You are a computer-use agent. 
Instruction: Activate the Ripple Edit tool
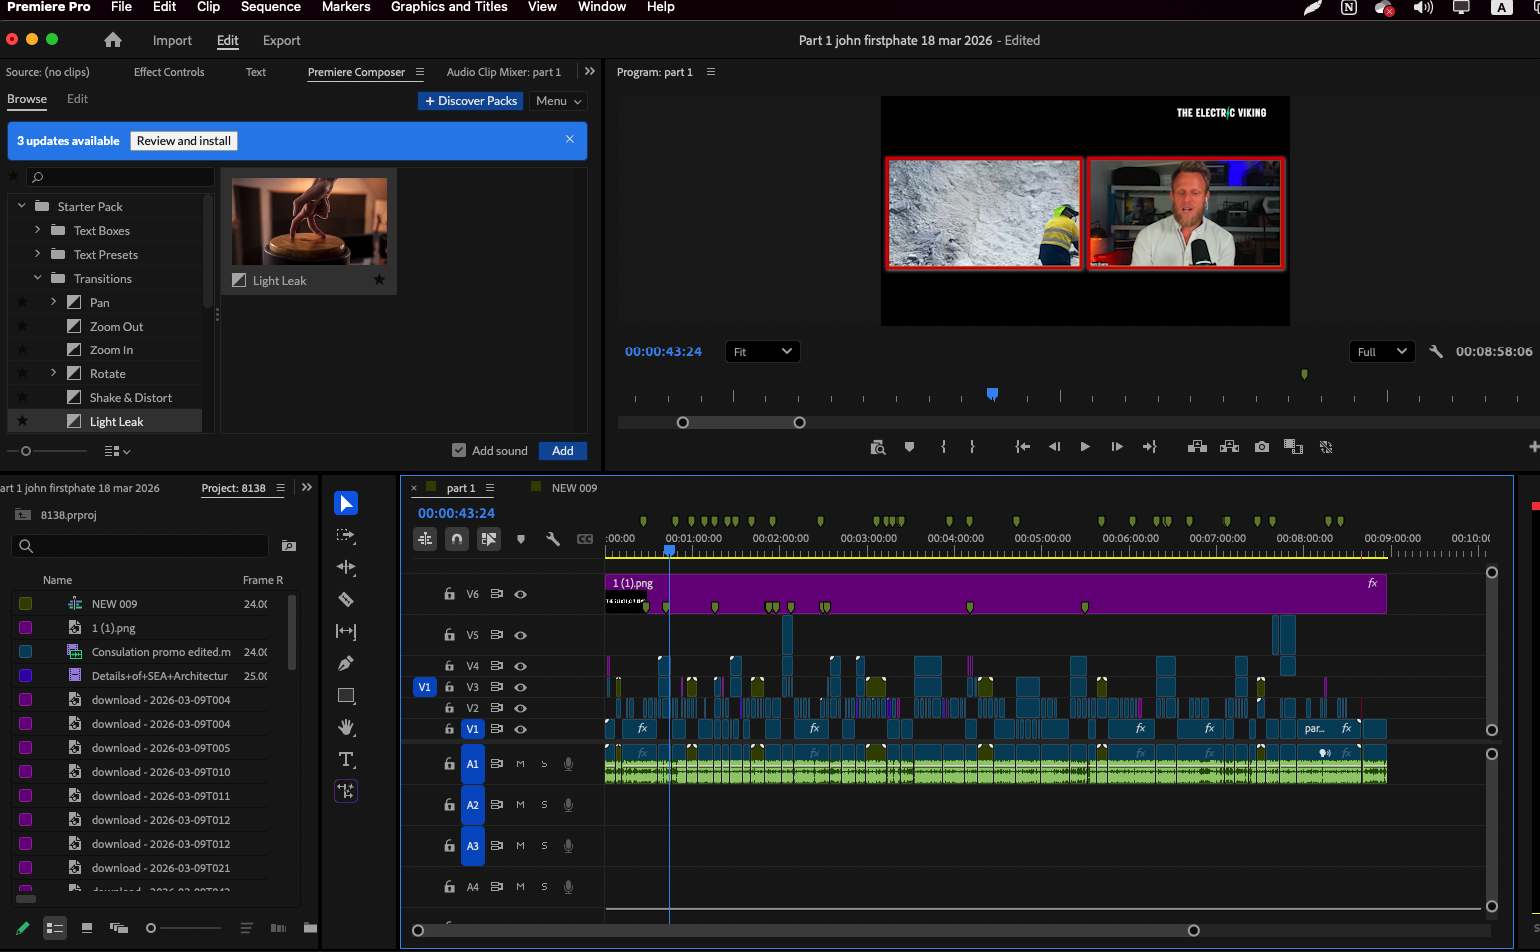coord(346,567)
